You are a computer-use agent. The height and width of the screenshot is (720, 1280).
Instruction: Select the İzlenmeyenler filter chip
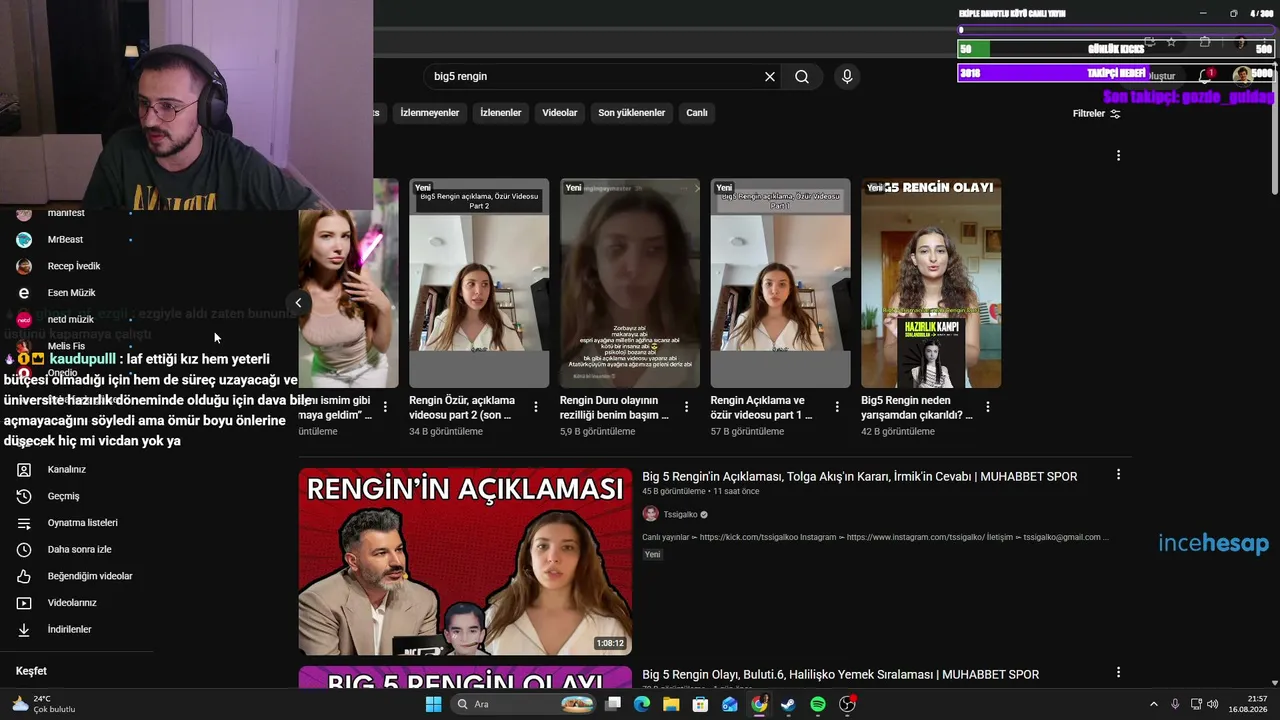pyautogui.click(x=430, y=113)
